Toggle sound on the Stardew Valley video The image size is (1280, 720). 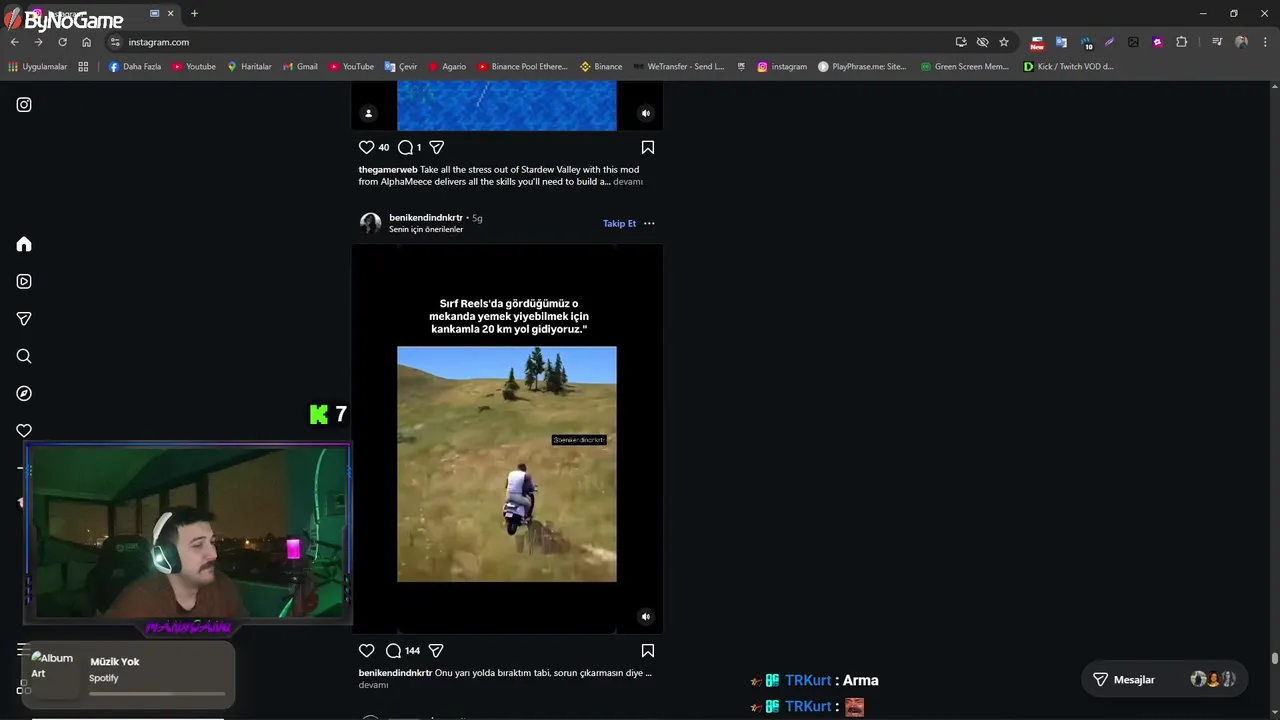click(646, 113)
